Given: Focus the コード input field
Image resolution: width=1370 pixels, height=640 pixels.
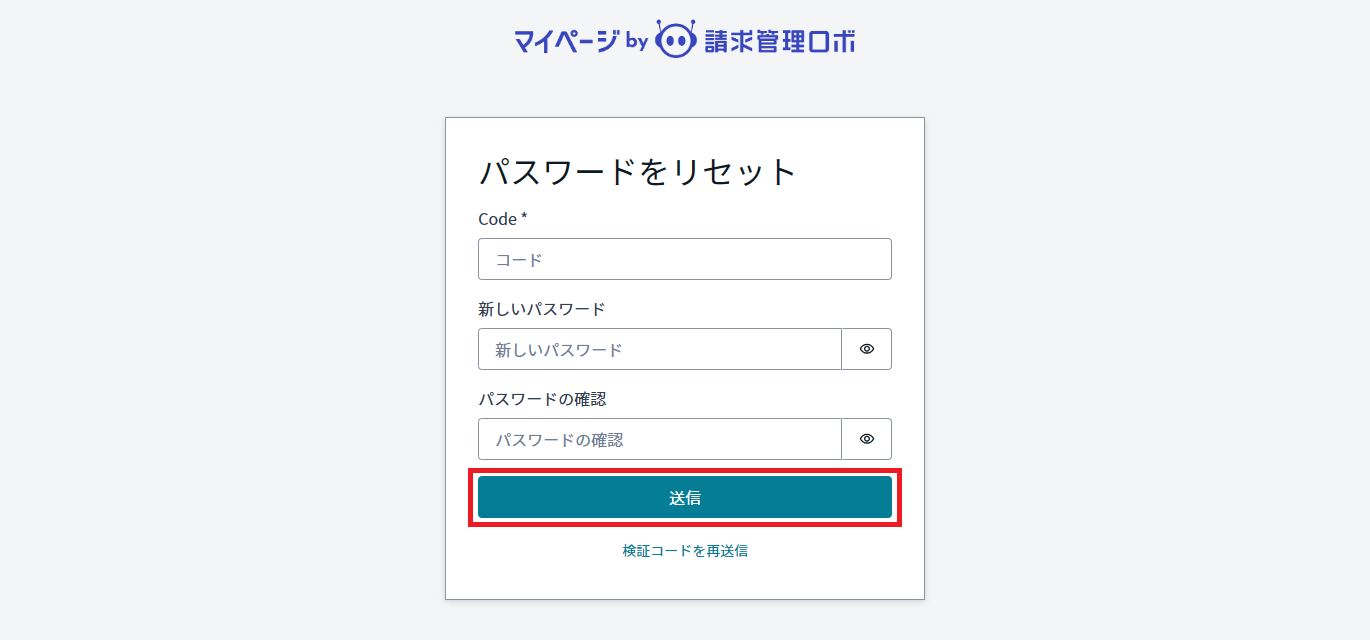Looking at the screenshot, I should (x=685, y=259).
